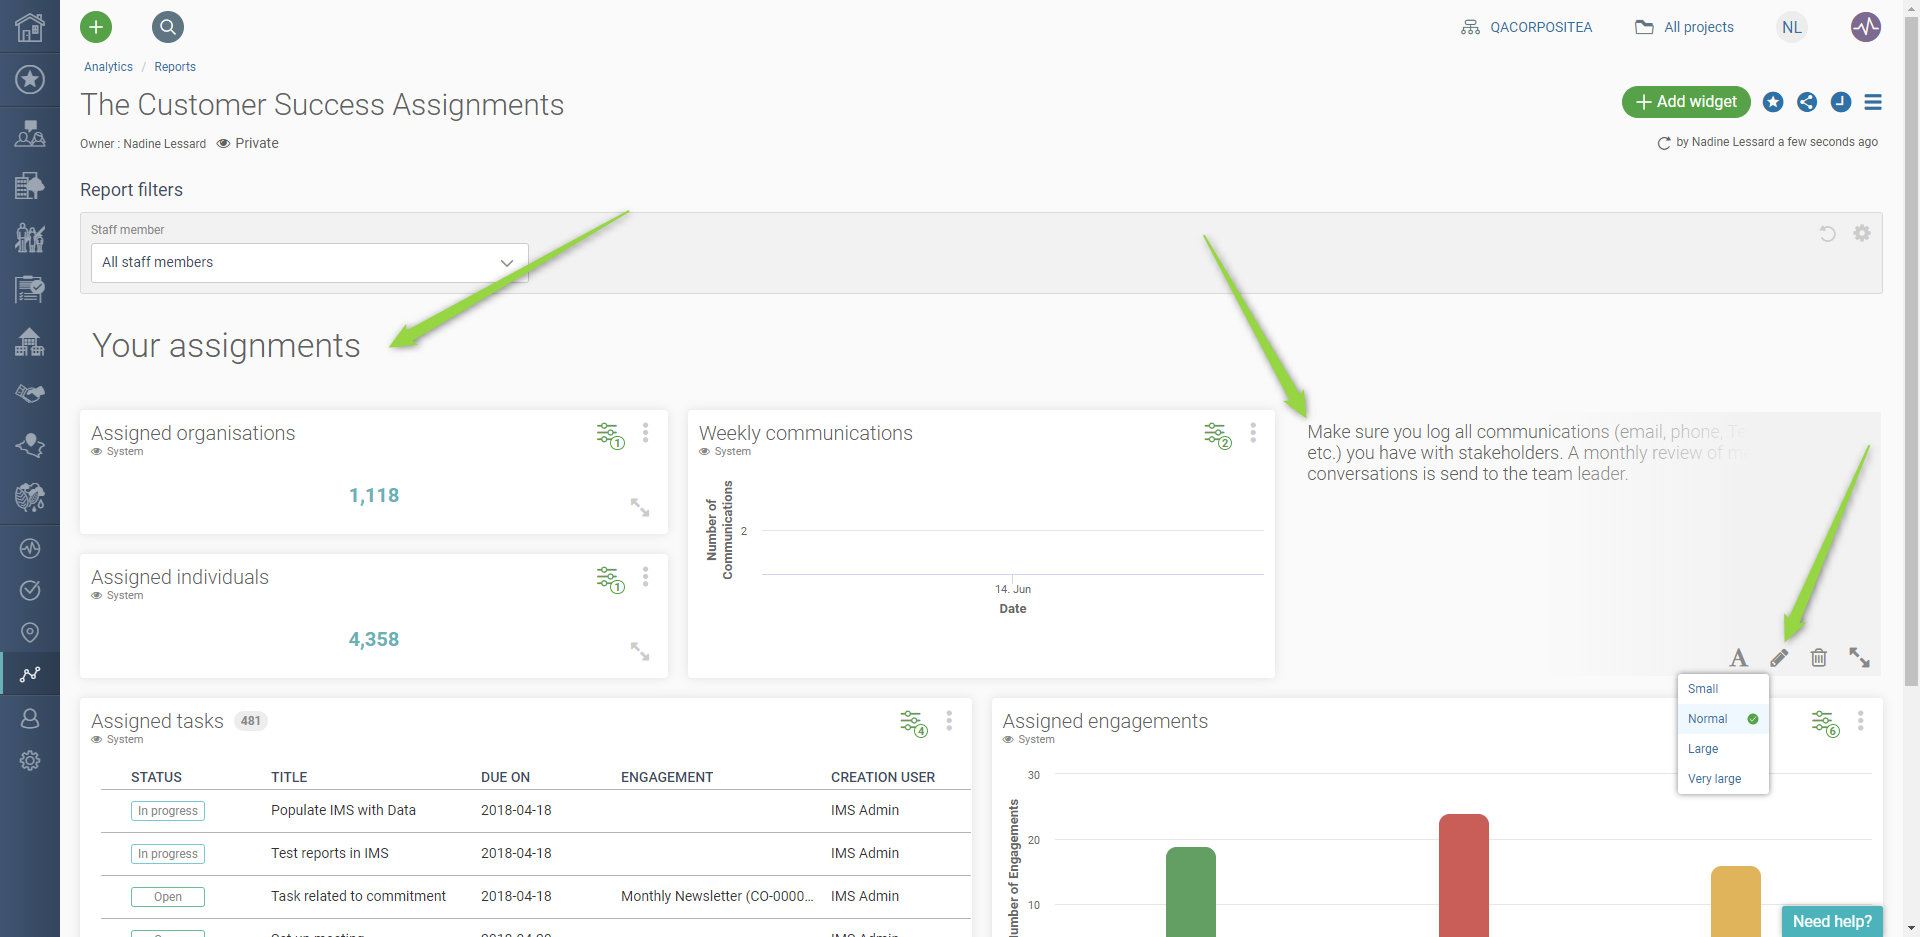The image size is (1920, 937).
Task: Open kebab menu on Assigned engagements
Action: coord(1861,720)
